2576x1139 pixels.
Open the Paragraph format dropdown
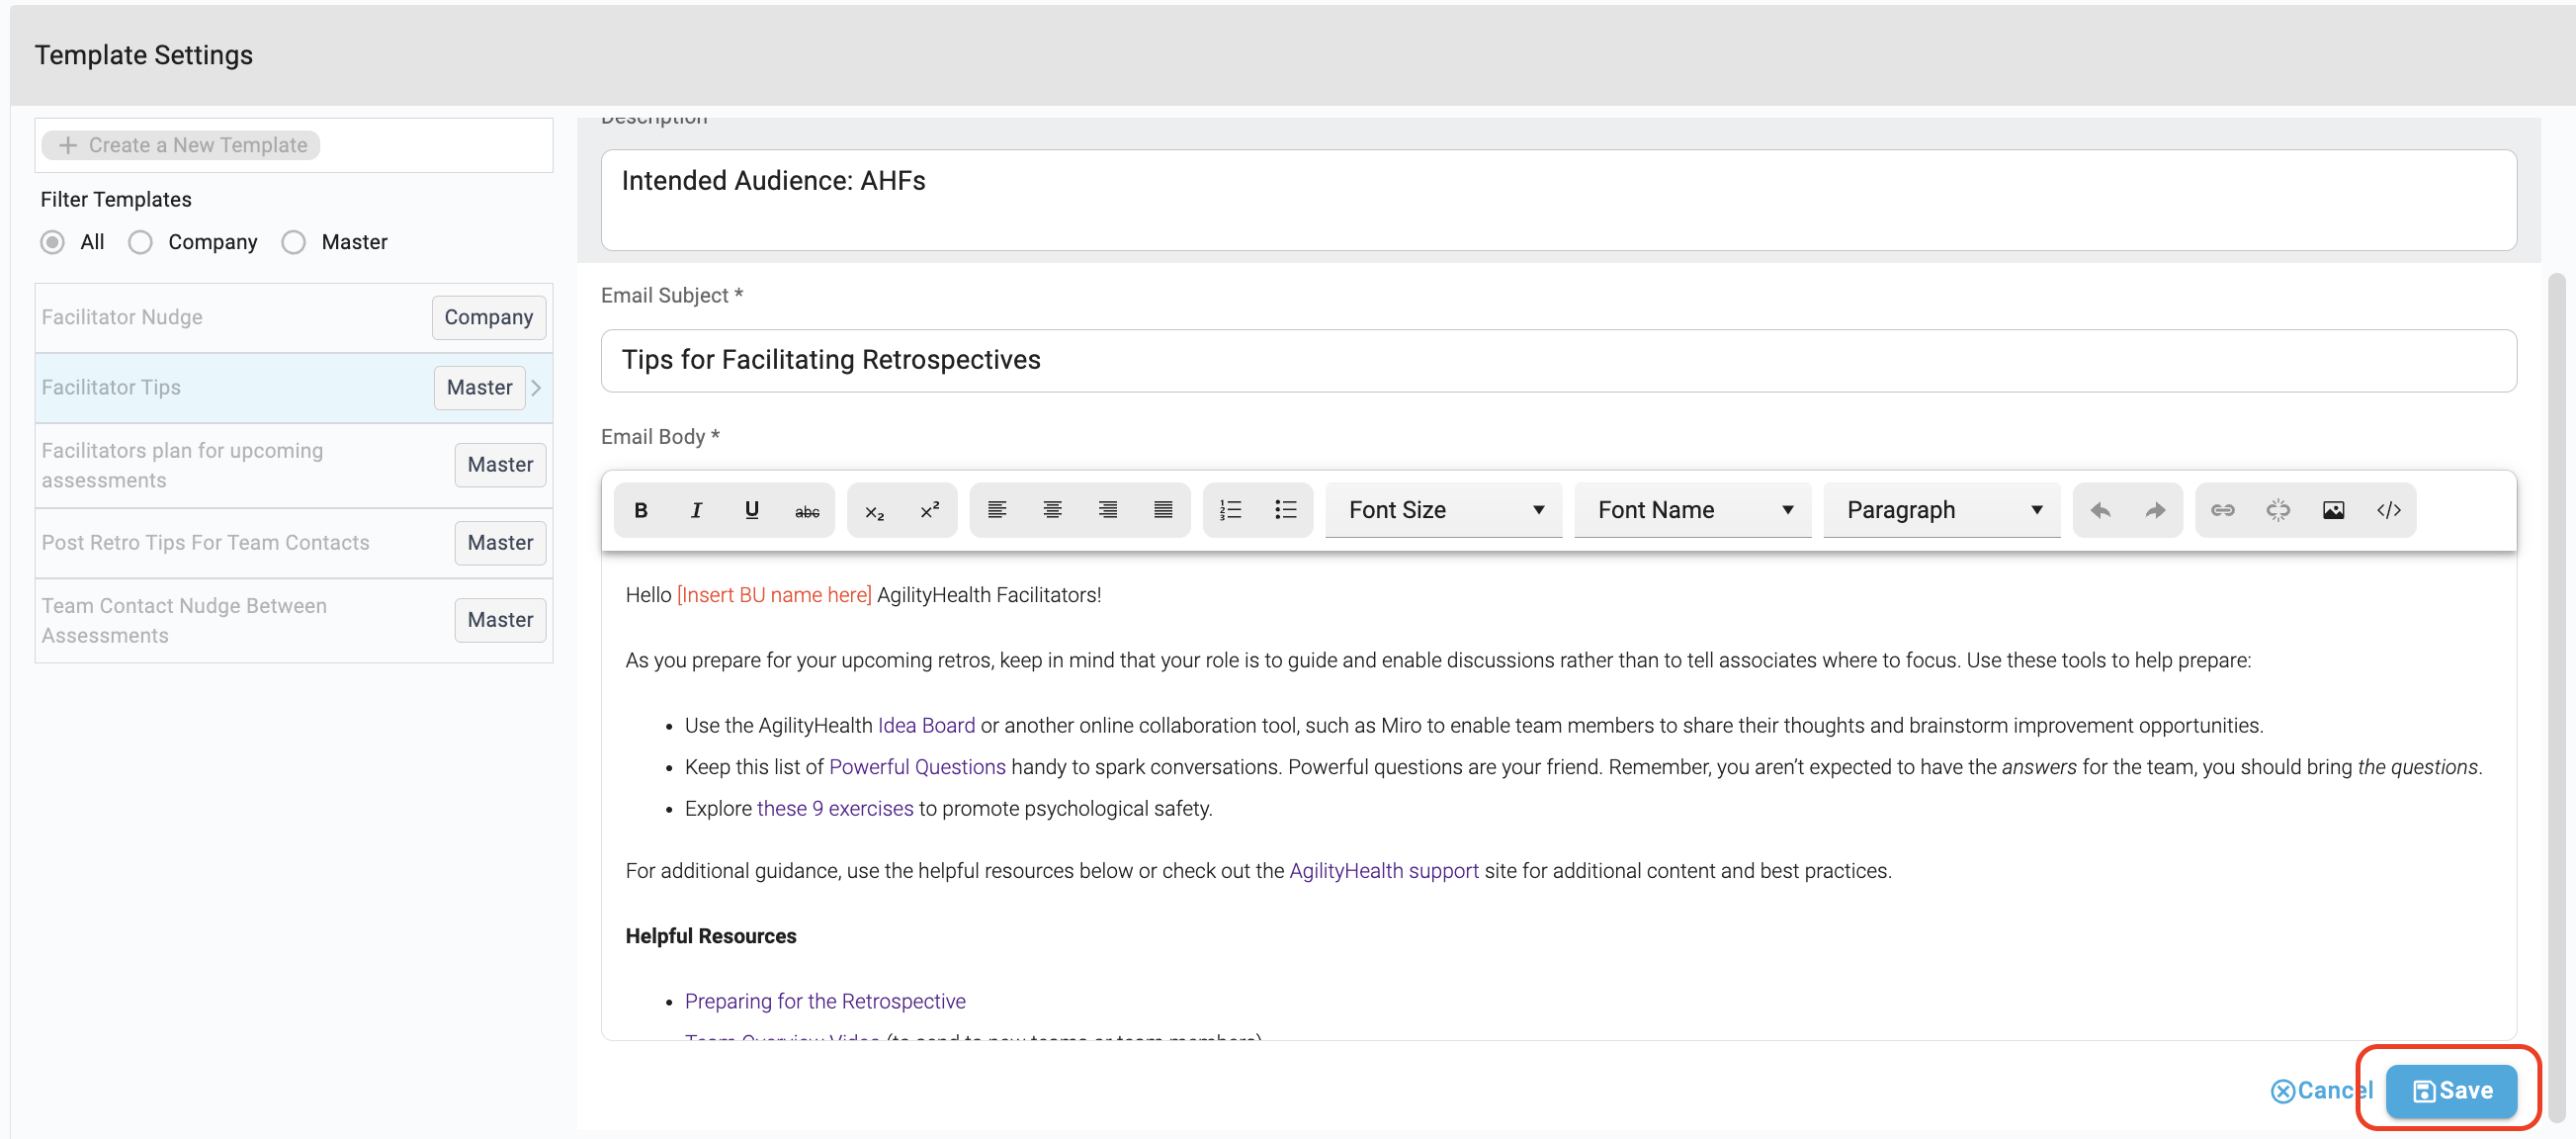(1942, 510)
